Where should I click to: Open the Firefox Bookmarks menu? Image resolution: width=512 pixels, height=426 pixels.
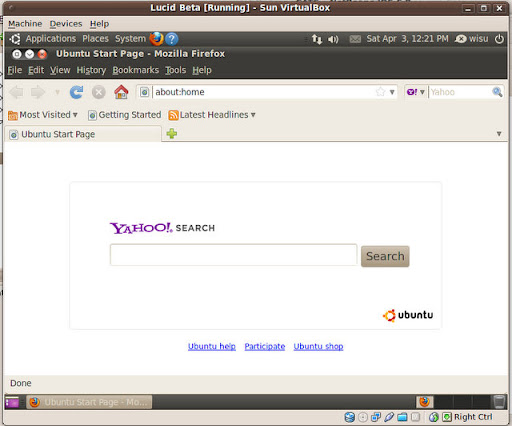coord(136,70)
